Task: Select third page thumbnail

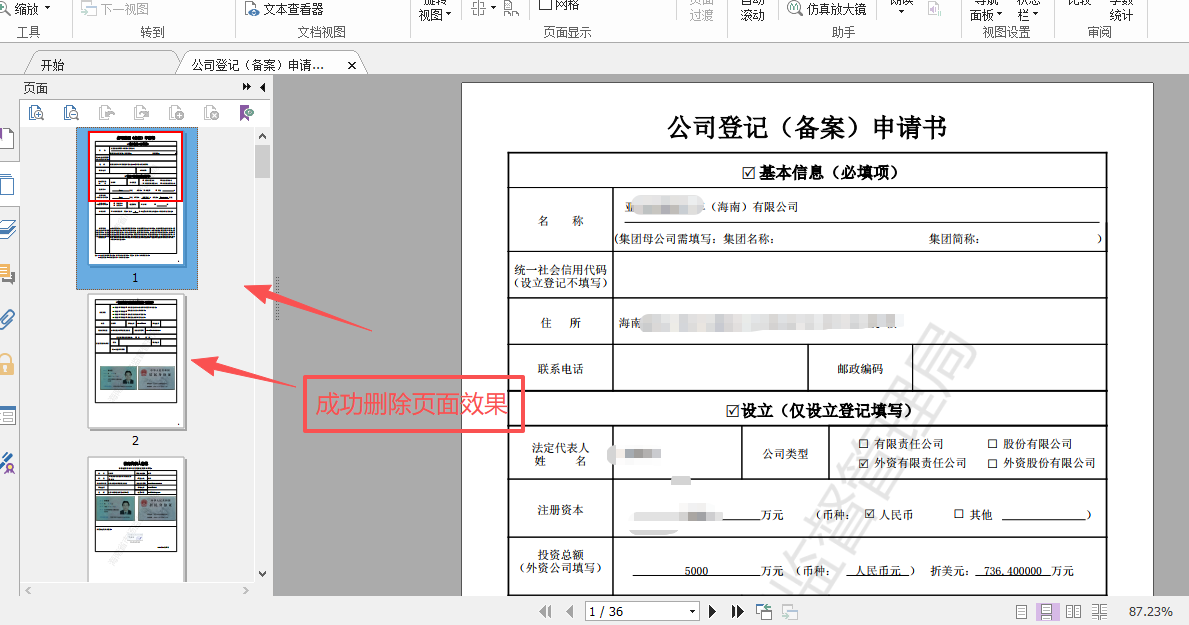Action: coord(136,520)
